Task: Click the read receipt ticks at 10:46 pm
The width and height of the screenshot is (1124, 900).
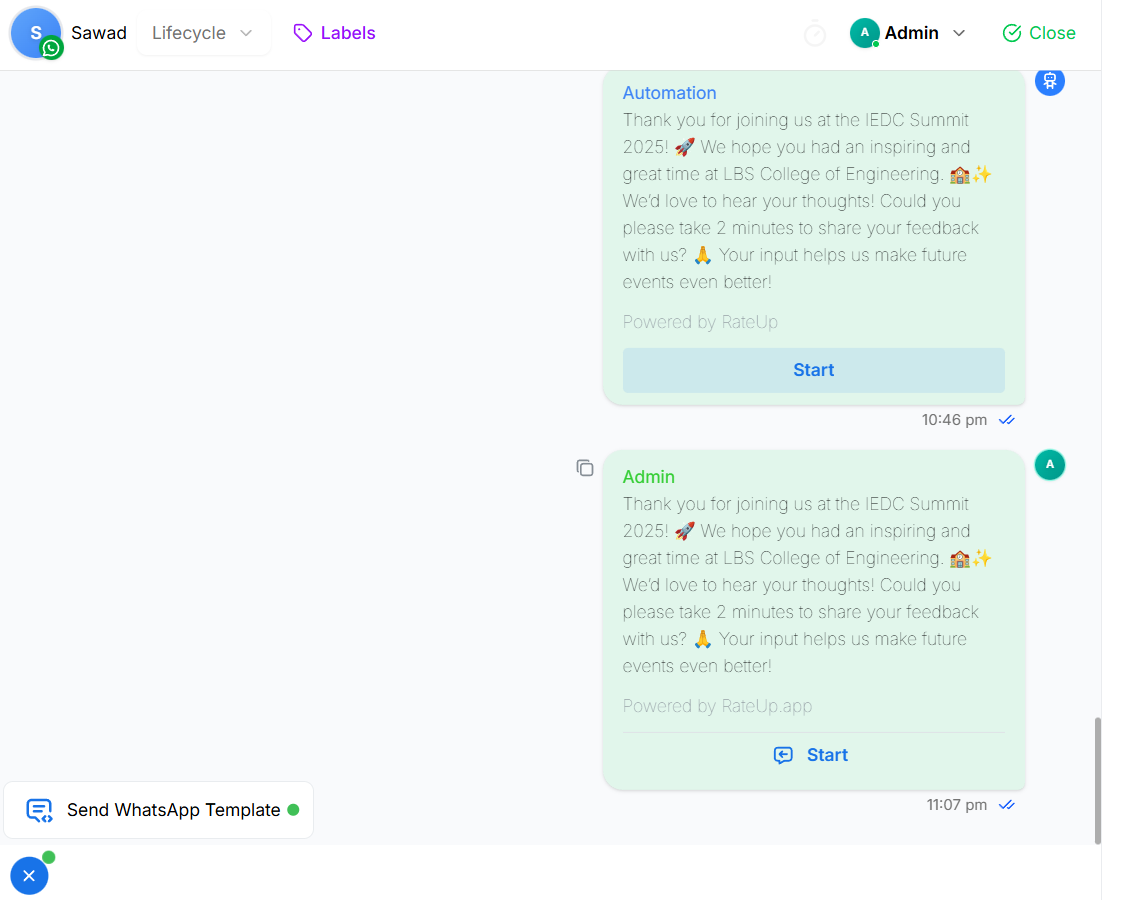Action: (x=1007, y=420)
